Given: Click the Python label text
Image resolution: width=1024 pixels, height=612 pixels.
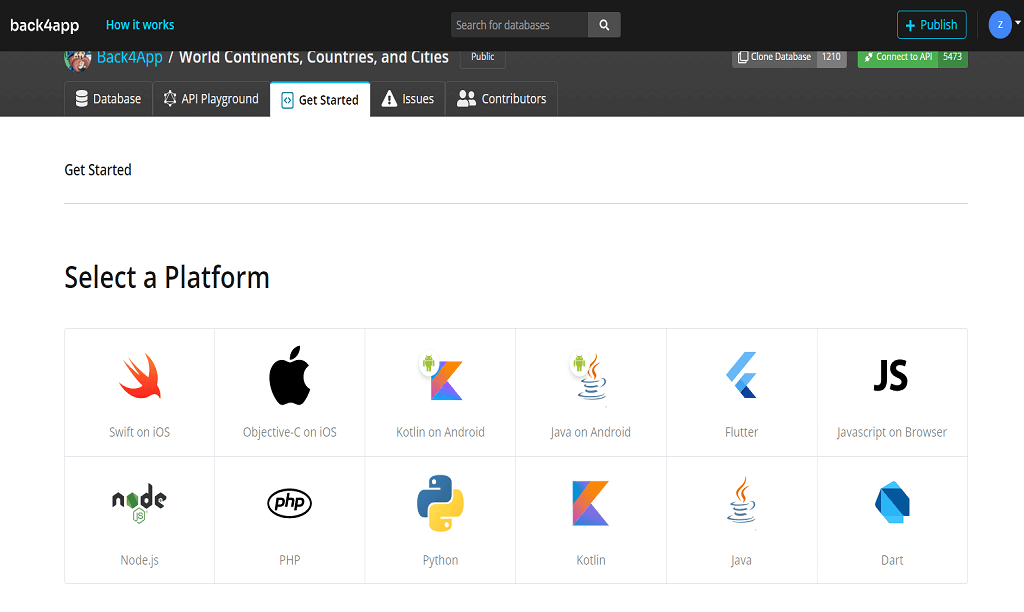Looking at the screenshot, I should point(440,560).
